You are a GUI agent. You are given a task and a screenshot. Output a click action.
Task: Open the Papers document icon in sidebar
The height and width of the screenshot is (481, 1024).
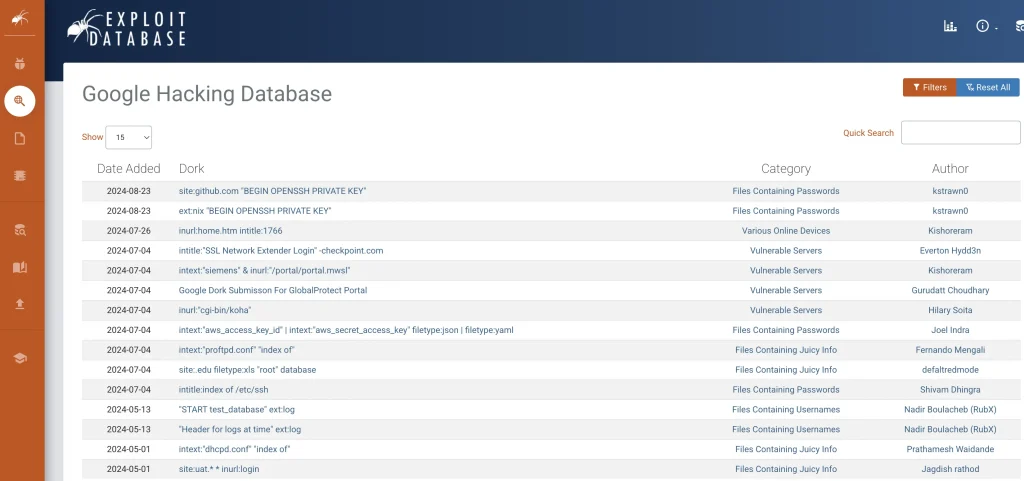coord(19,138)
